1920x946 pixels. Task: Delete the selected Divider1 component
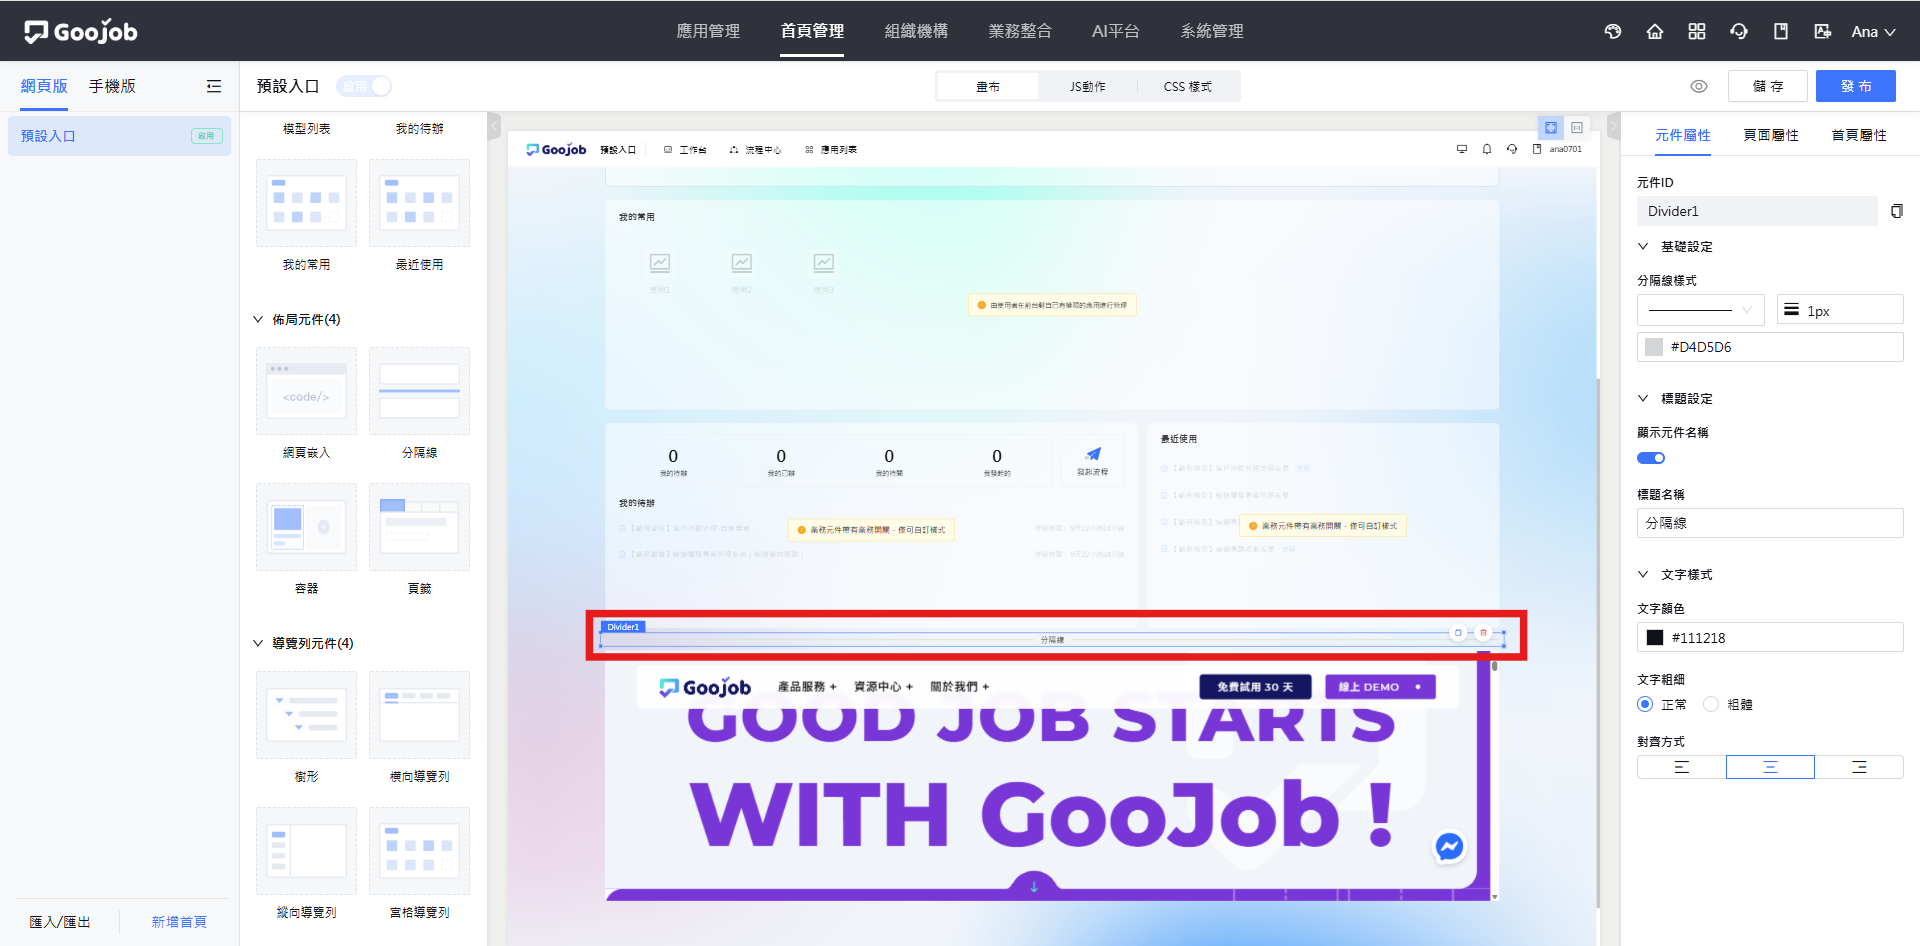(x=1484, y=633)
